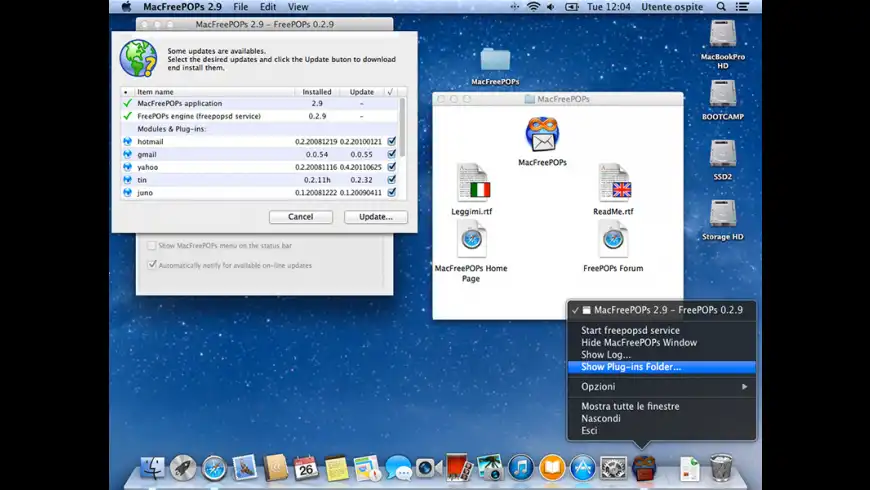Uncheck the hotmail plug-in update checkbox
This screenshot has width=870, height=490.
pos(392,142)
